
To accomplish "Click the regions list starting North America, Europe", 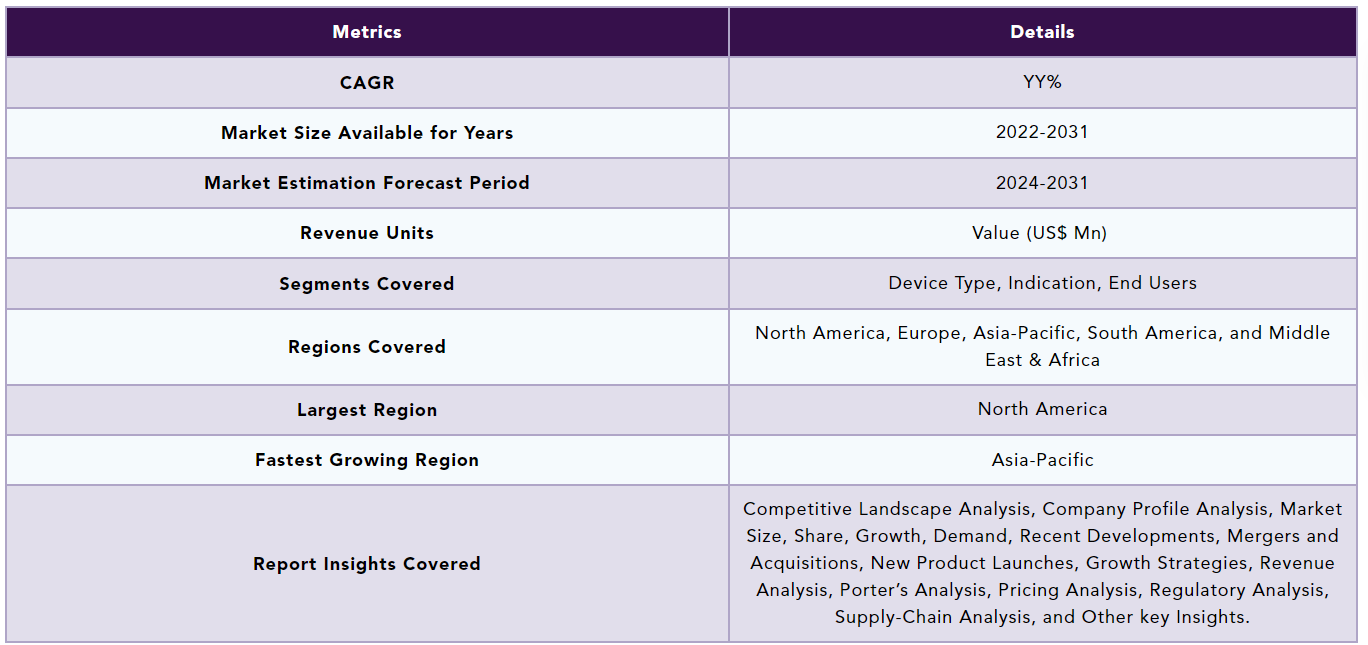I will point(1042,347).
